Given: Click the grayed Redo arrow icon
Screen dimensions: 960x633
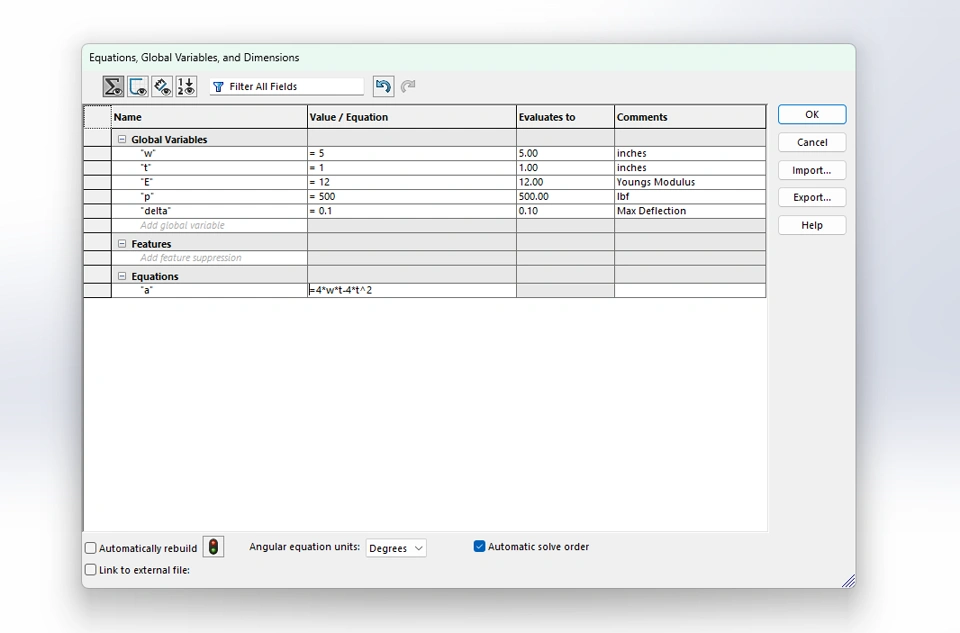Looking at the screenshot, I should tap(408, 87).
